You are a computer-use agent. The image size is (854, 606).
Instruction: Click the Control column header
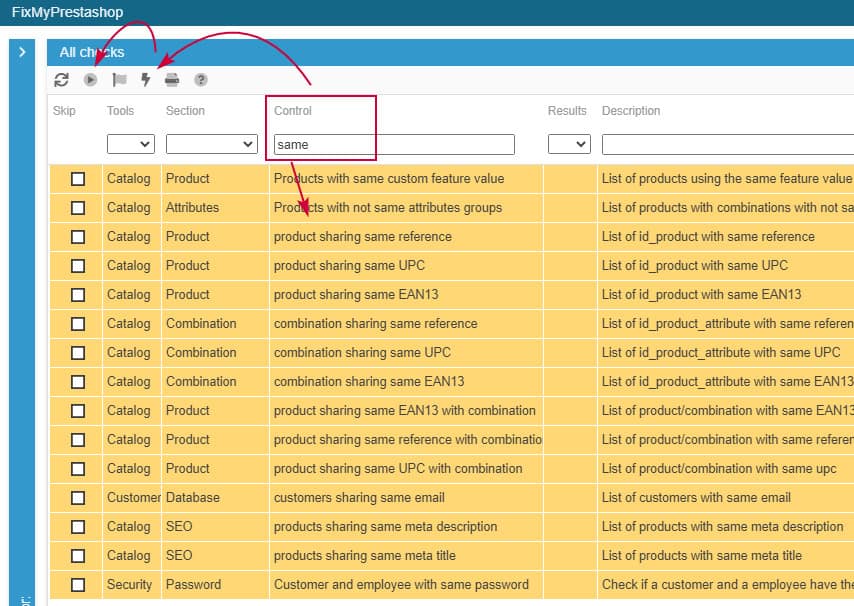click(x=293, y=111)
